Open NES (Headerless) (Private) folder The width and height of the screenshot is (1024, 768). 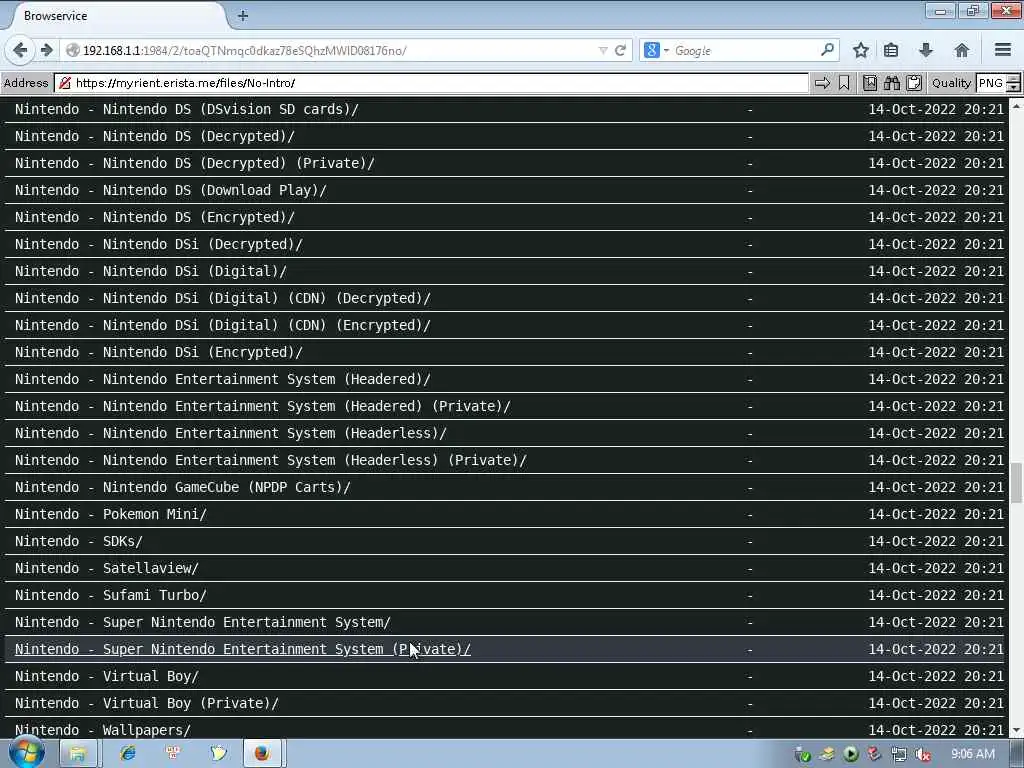tap(270, 460)
